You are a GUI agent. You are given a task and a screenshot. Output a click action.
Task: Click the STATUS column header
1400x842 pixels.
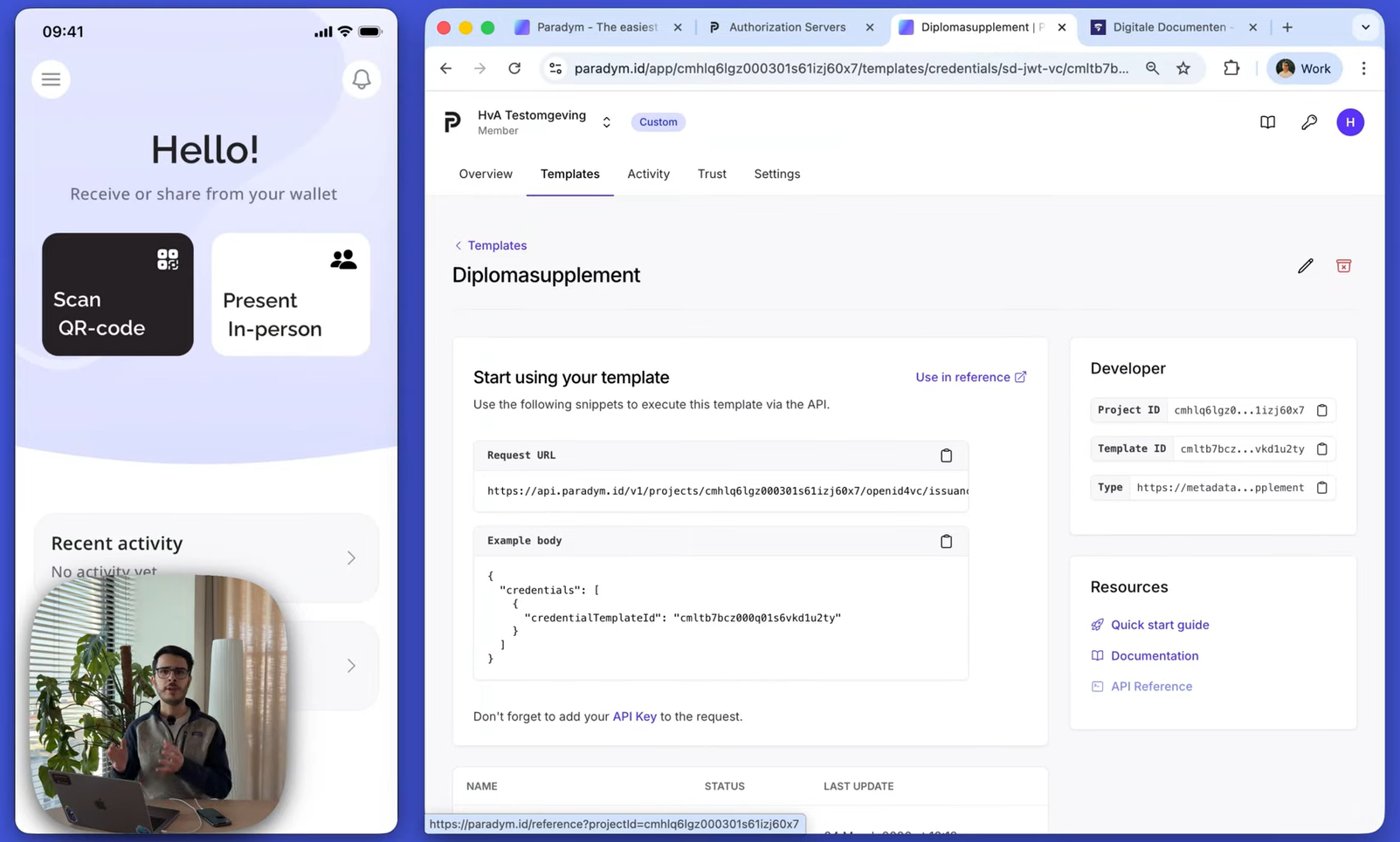coord(724,786)
